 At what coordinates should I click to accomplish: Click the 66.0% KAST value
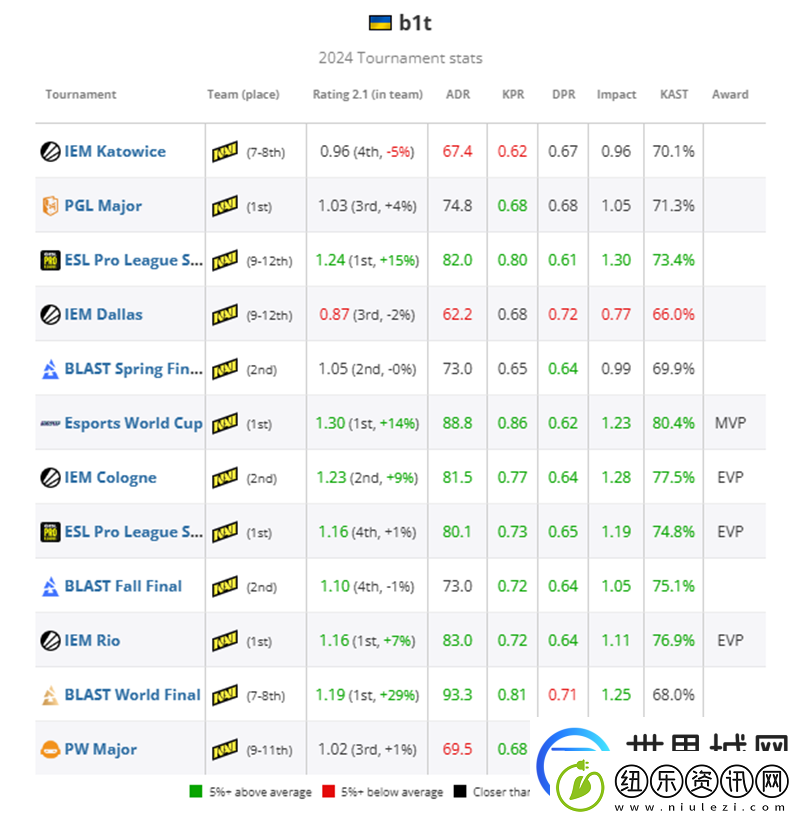coord(673,314)
